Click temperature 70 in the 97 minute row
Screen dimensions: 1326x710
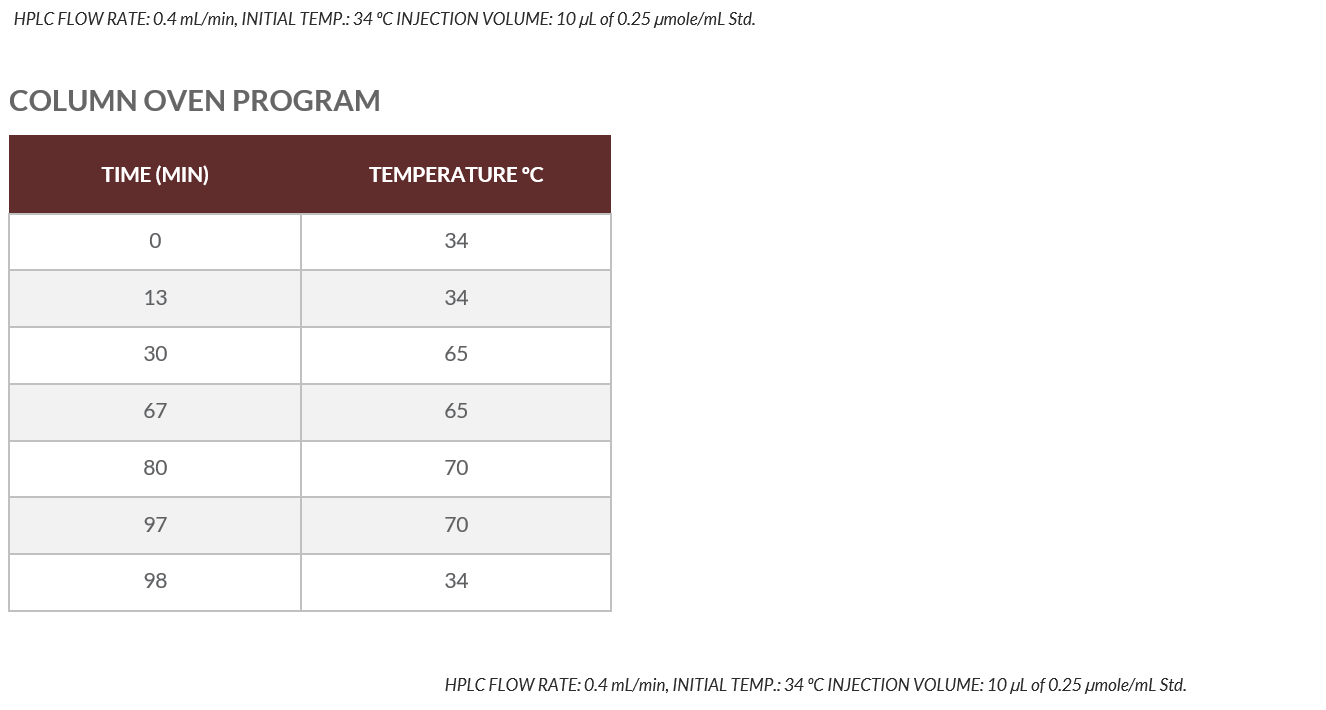point(456,525)
